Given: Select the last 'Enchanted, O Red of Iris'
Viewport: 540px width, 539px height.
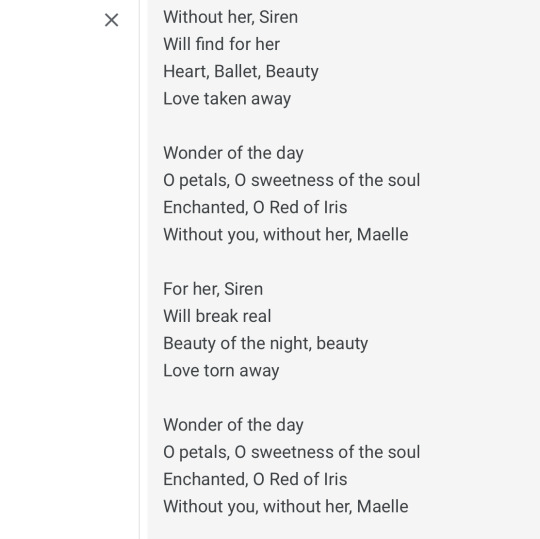Looking at the screenshot, I should click(x=255, y=479).
